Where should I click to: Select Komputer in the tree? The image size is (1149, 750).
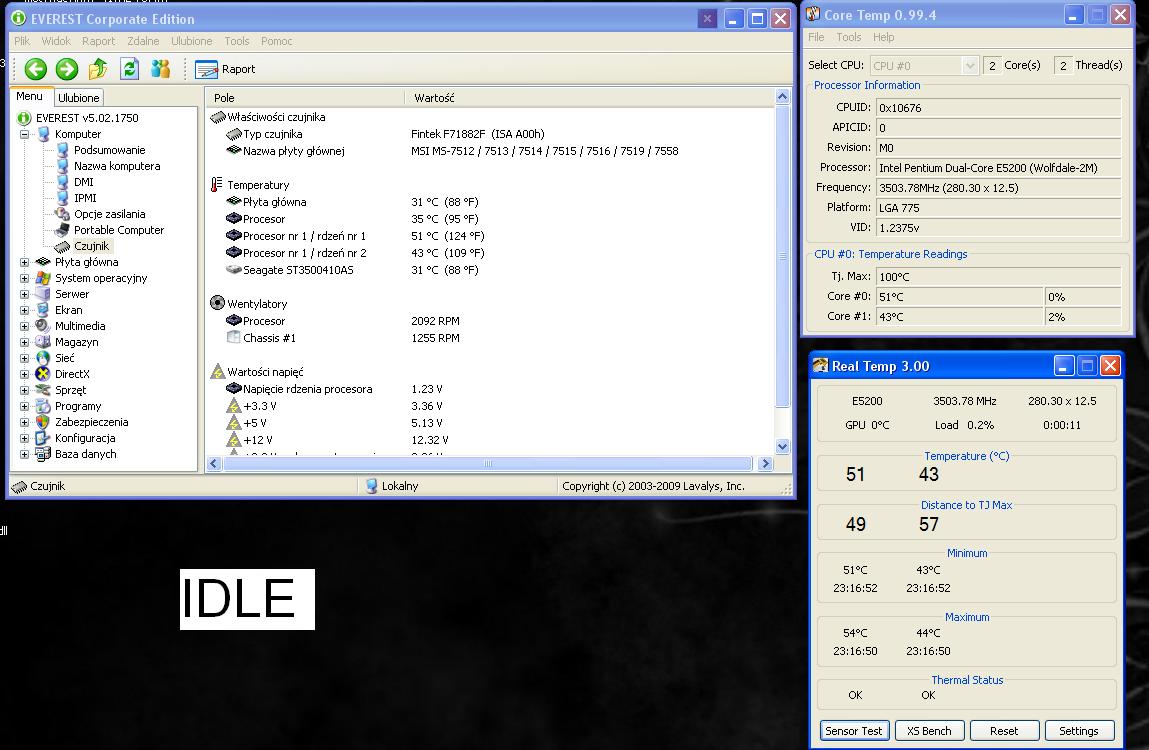(x=78, y=134)
